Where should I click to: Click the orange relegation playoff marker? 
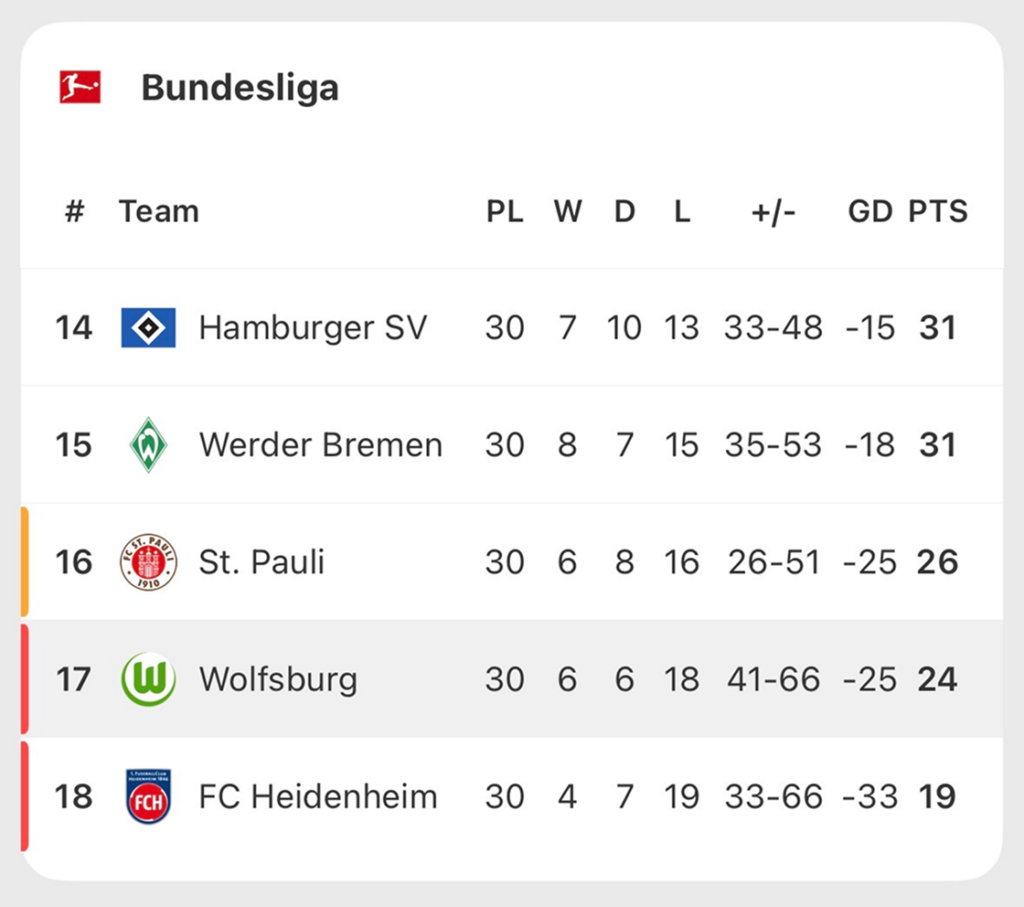[x=25, y=562]
